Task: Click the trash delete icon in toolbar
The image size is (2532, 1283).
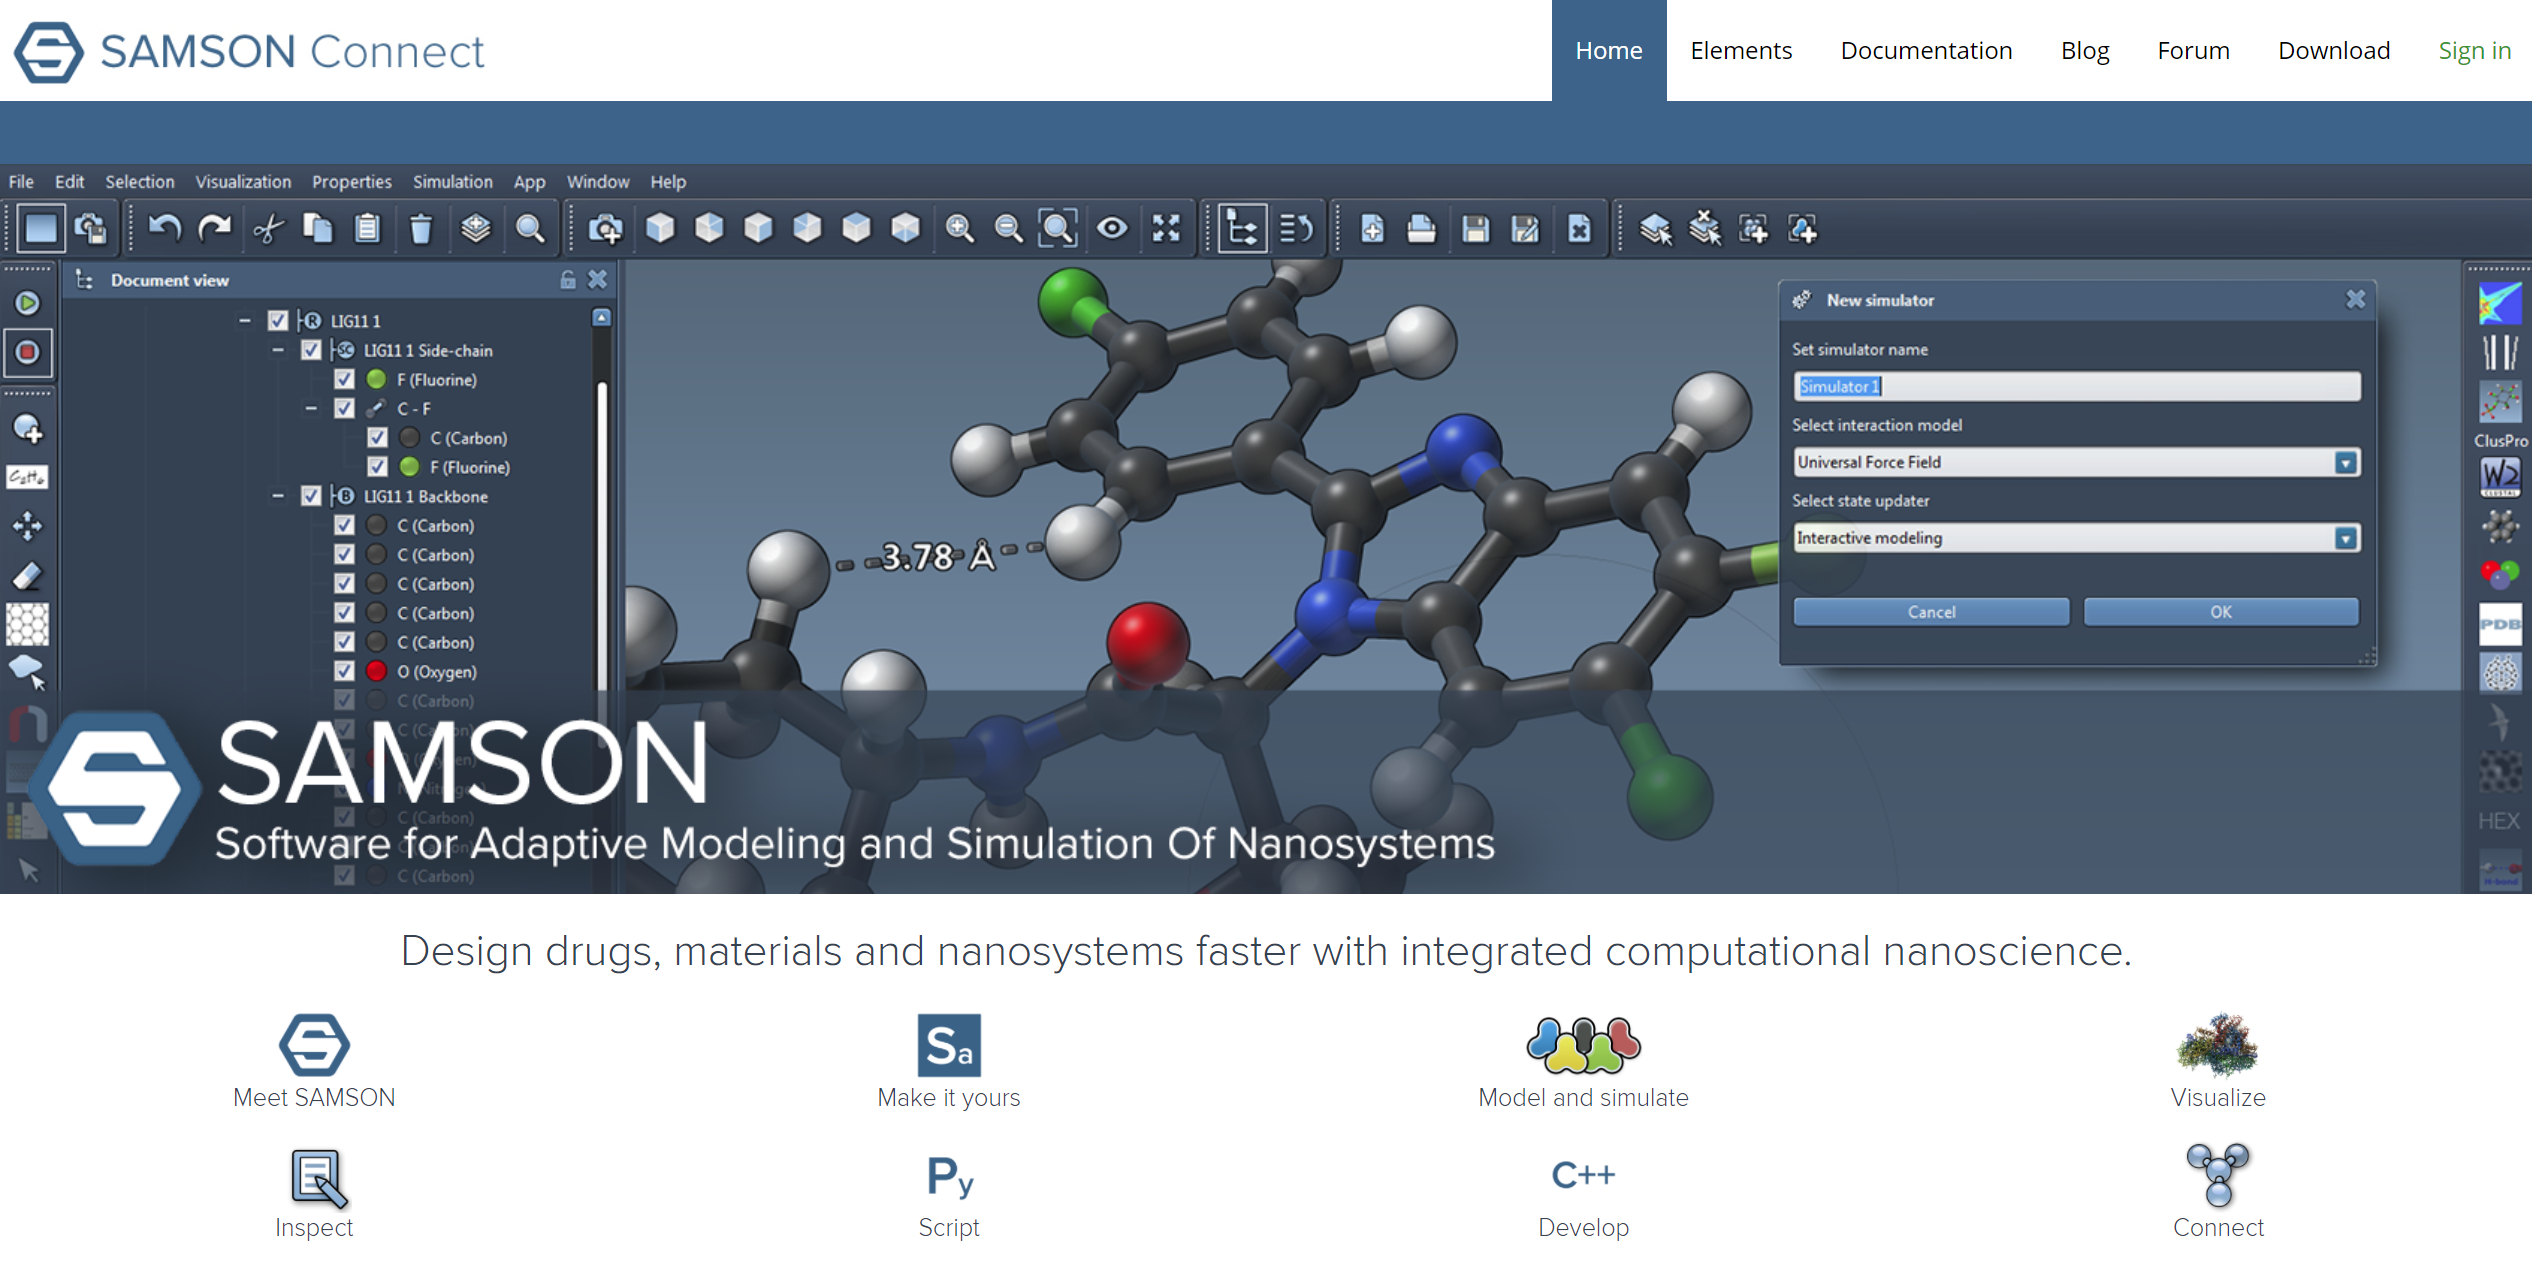Action: [421, 229]
